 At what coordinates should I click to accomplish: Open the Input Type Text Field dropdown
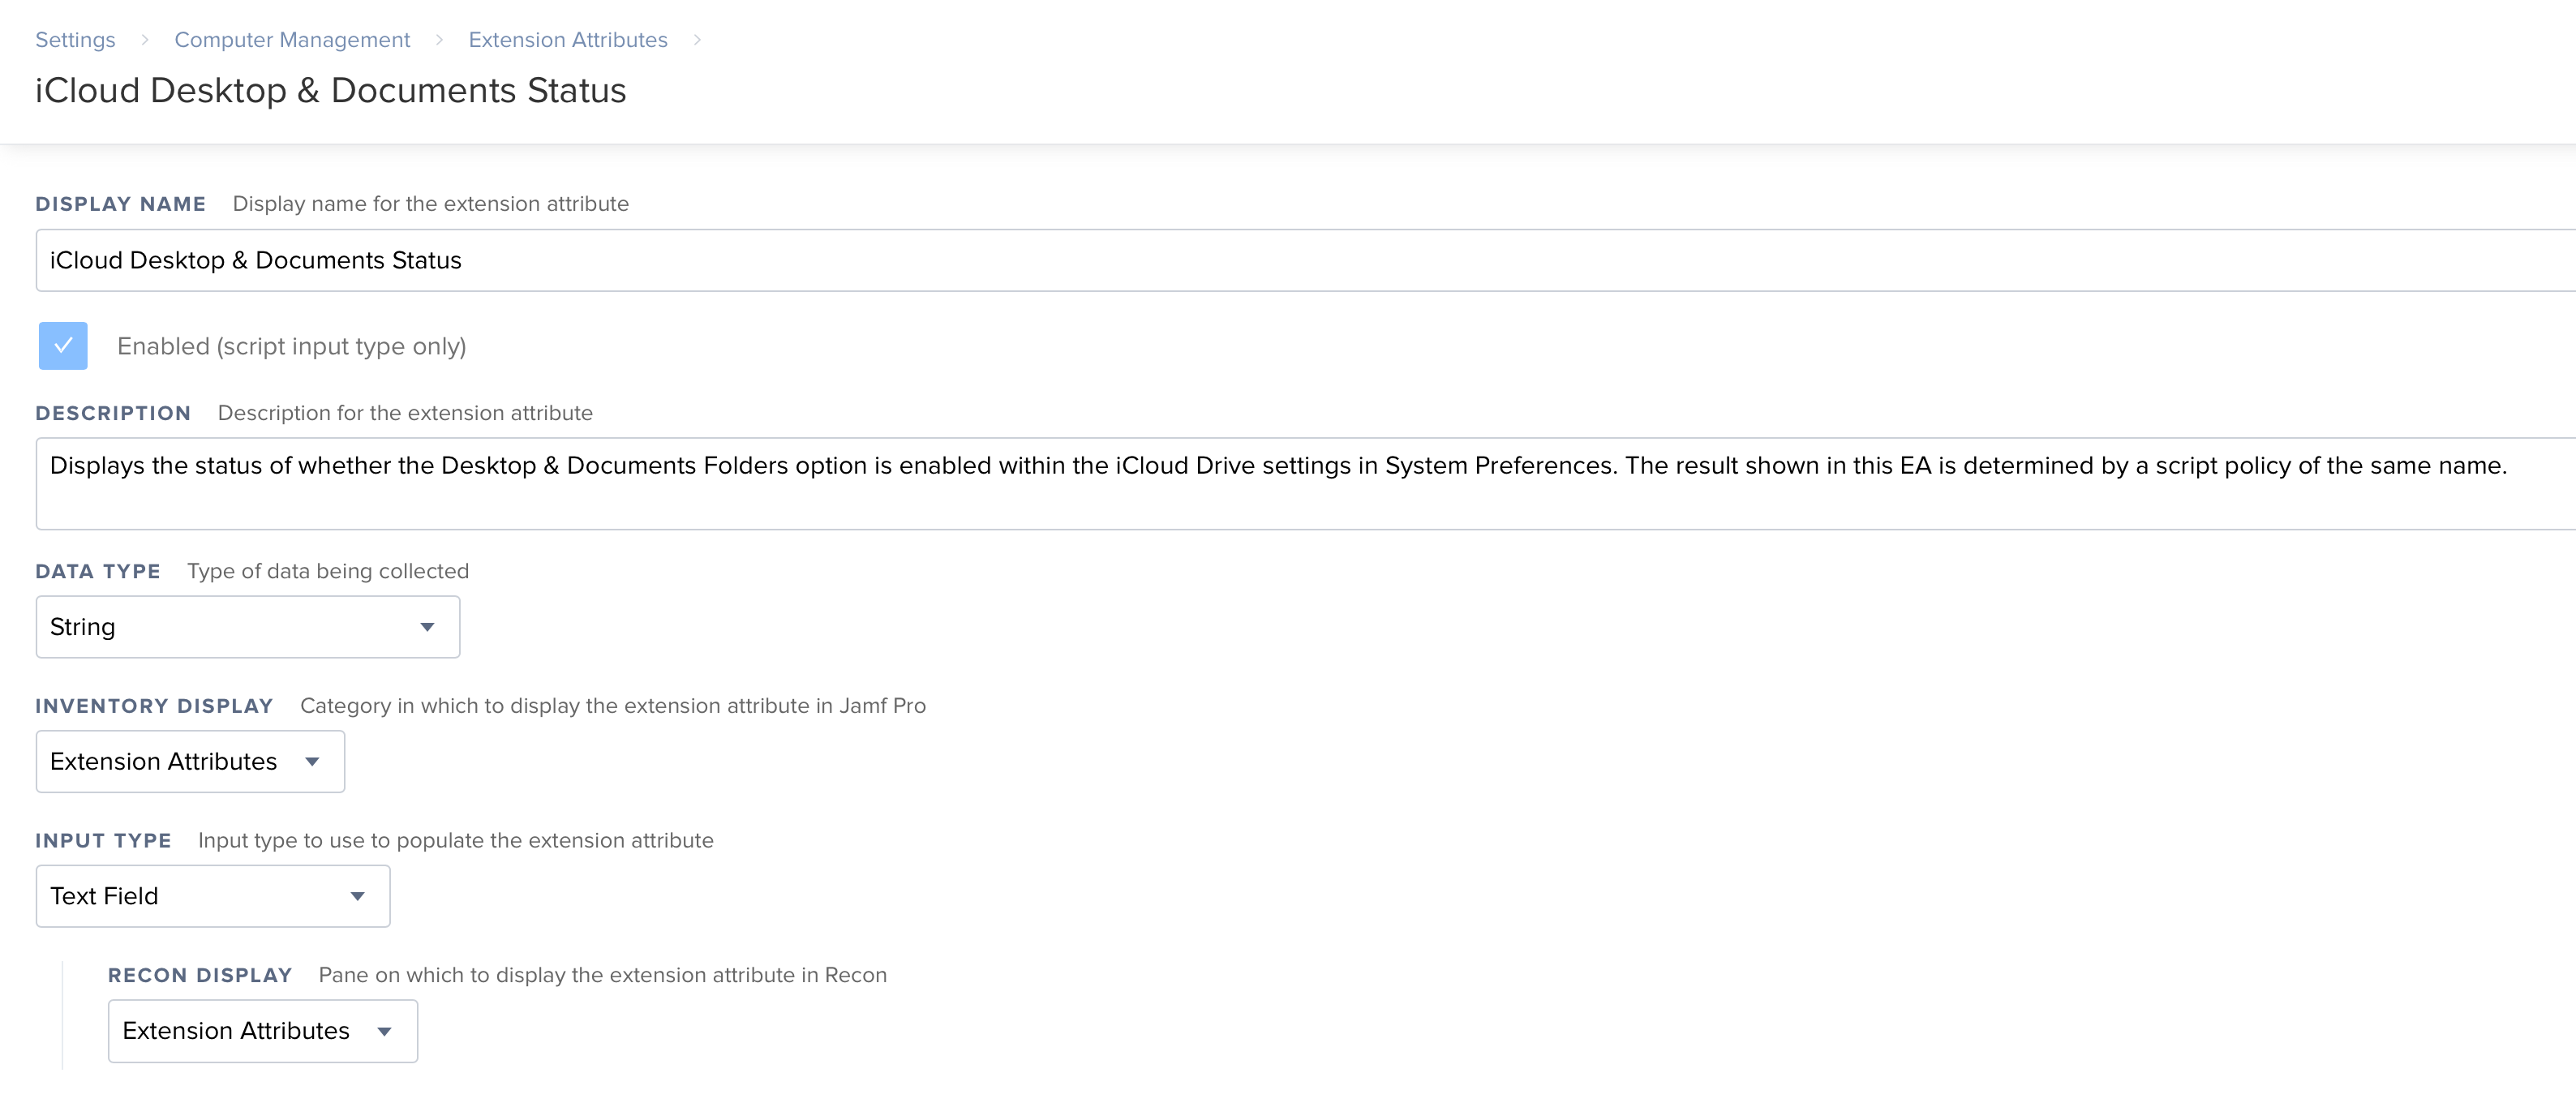click(x=213, y=896)
